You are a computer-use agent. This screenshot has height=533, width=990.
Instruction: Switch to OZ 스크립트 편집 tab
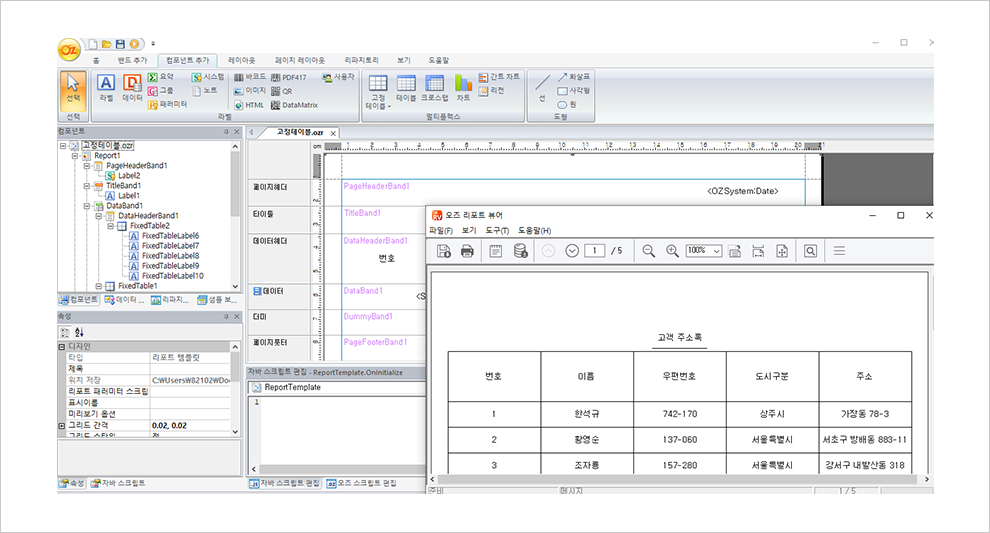coord(362,483)
